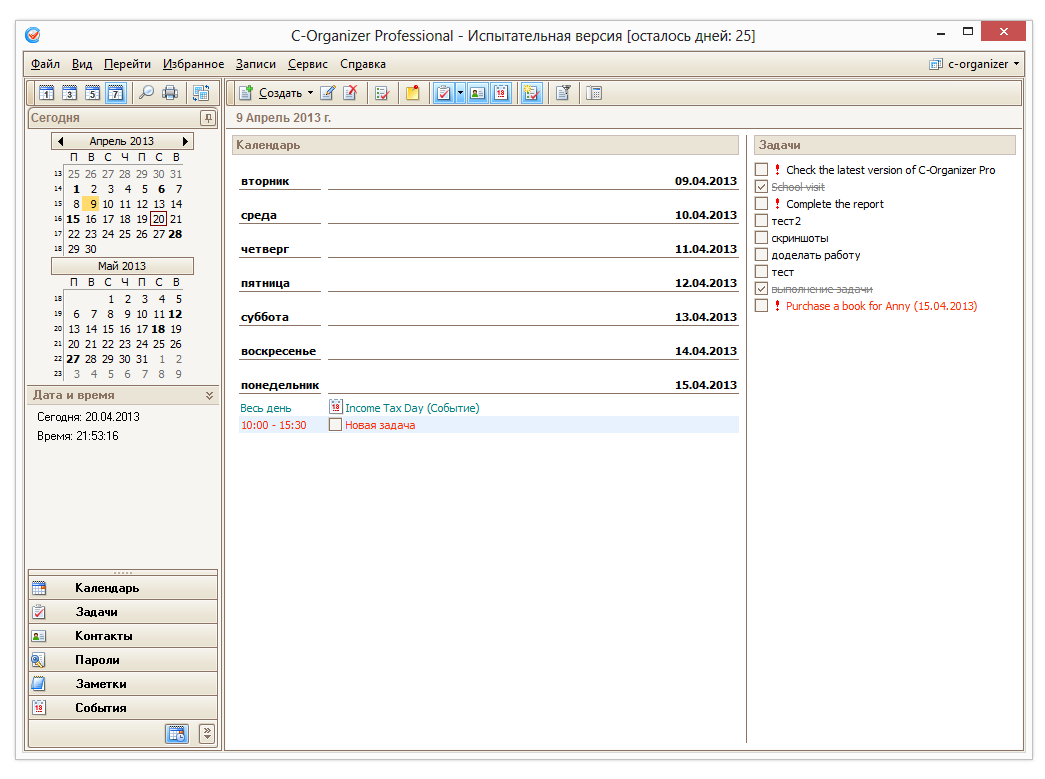
Task: Click the printer icon in toolbar
Action: 170,93
